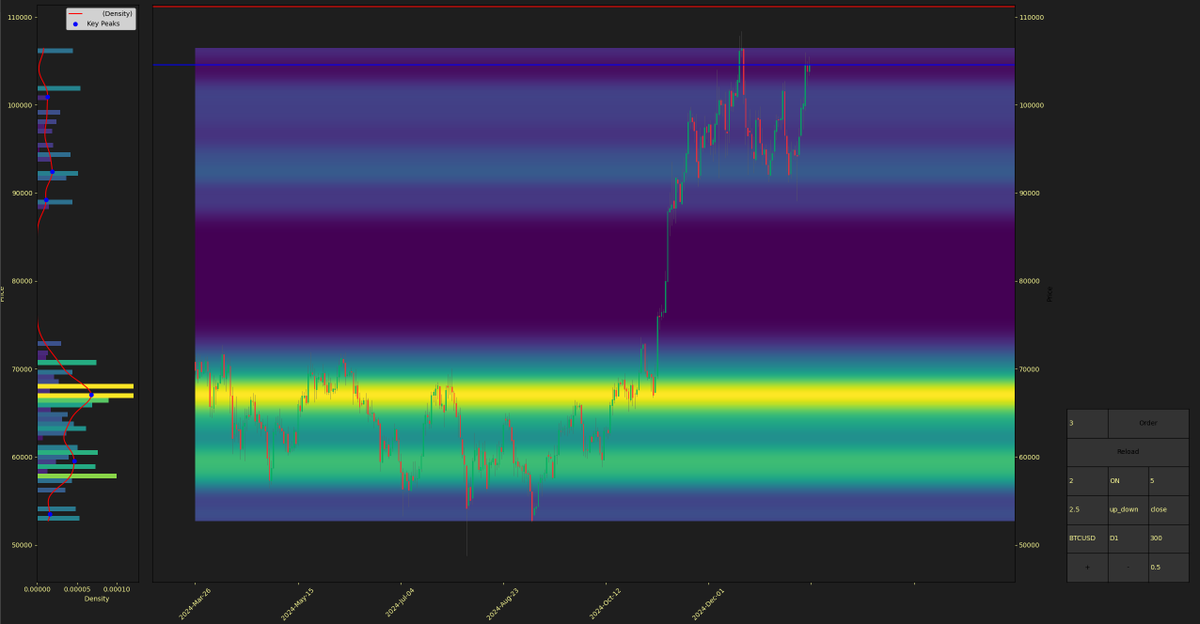Viewport: 1200px width, 624px height.
Task: Click the red horizontal line above the chart
Action: click(x=583, y=6)
